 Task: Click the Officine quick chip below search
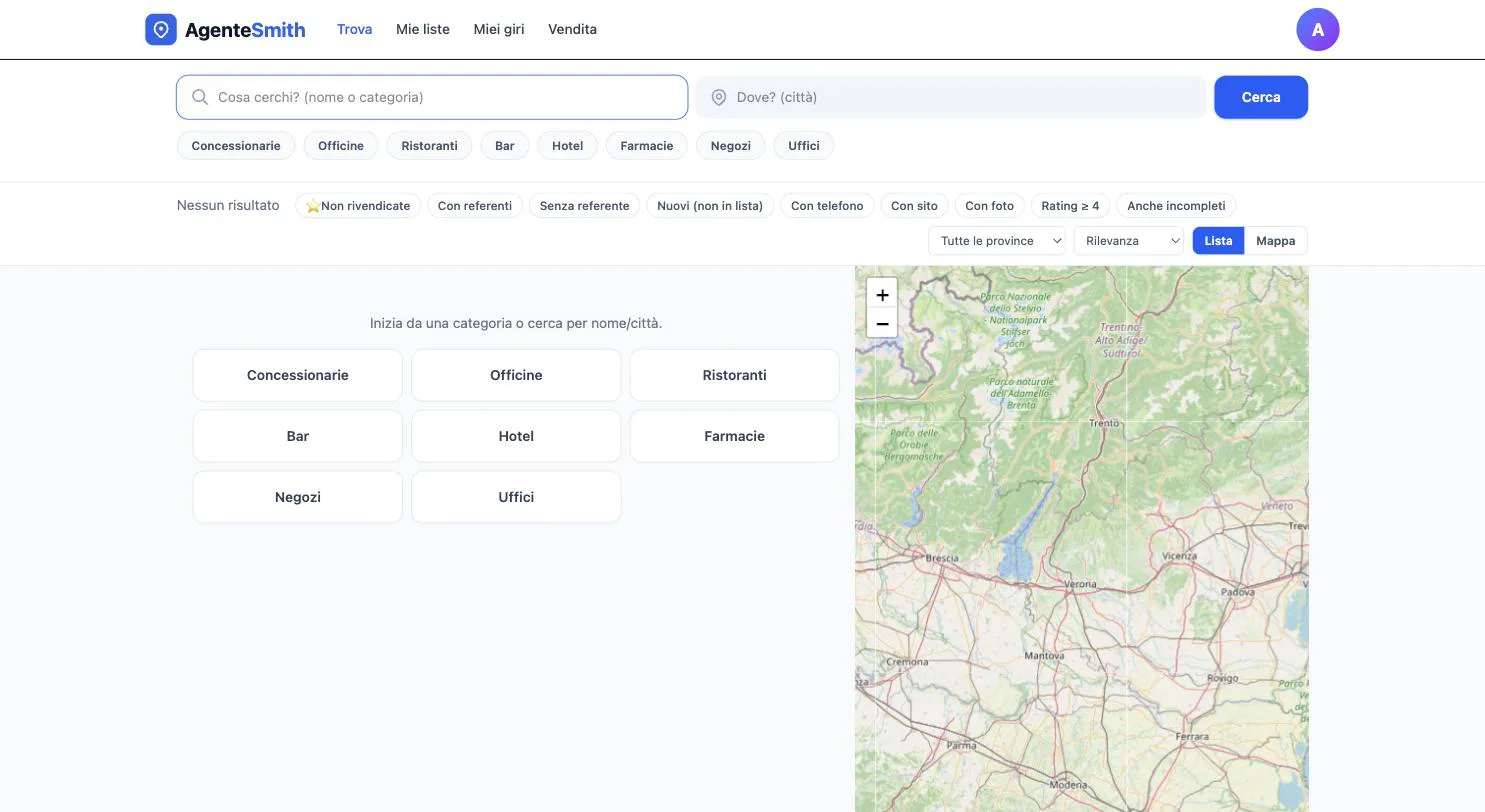coord(341,146)
